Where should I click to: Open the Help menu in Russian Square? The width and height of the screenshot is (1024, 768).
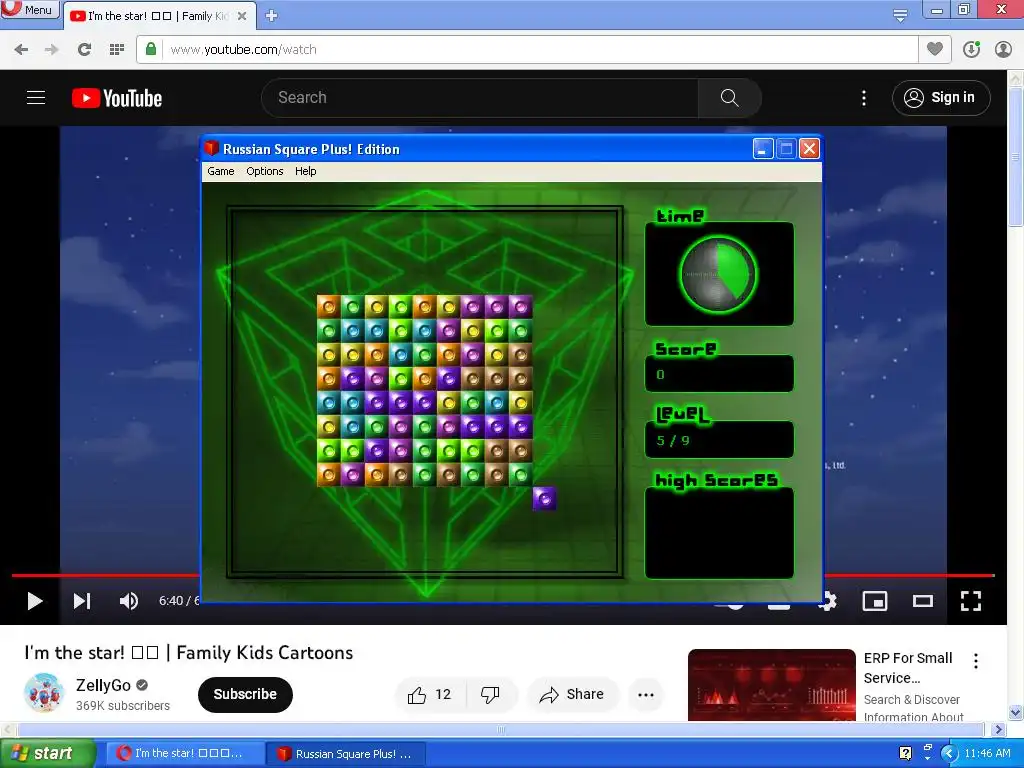point(305,171)
